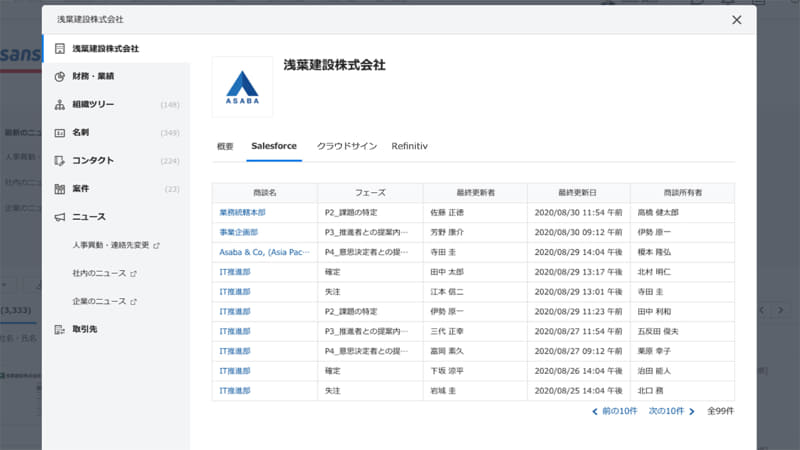
Task: Click the ASABA company logo
Action: pyautogui.click(x=242, y=87)
